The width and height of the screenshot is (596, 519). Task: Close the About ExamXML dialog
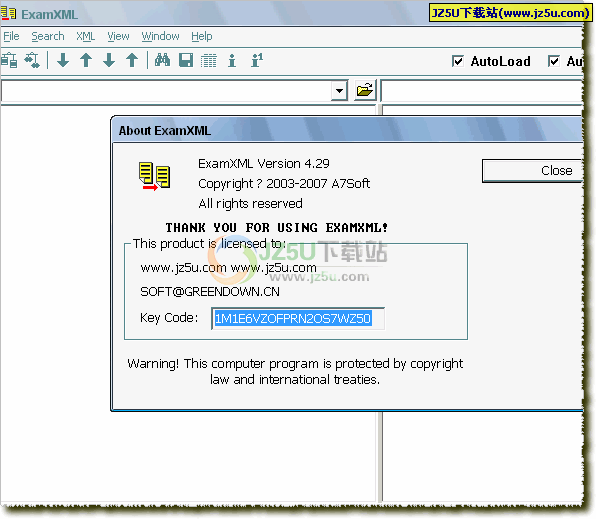(x=533, y=171)
